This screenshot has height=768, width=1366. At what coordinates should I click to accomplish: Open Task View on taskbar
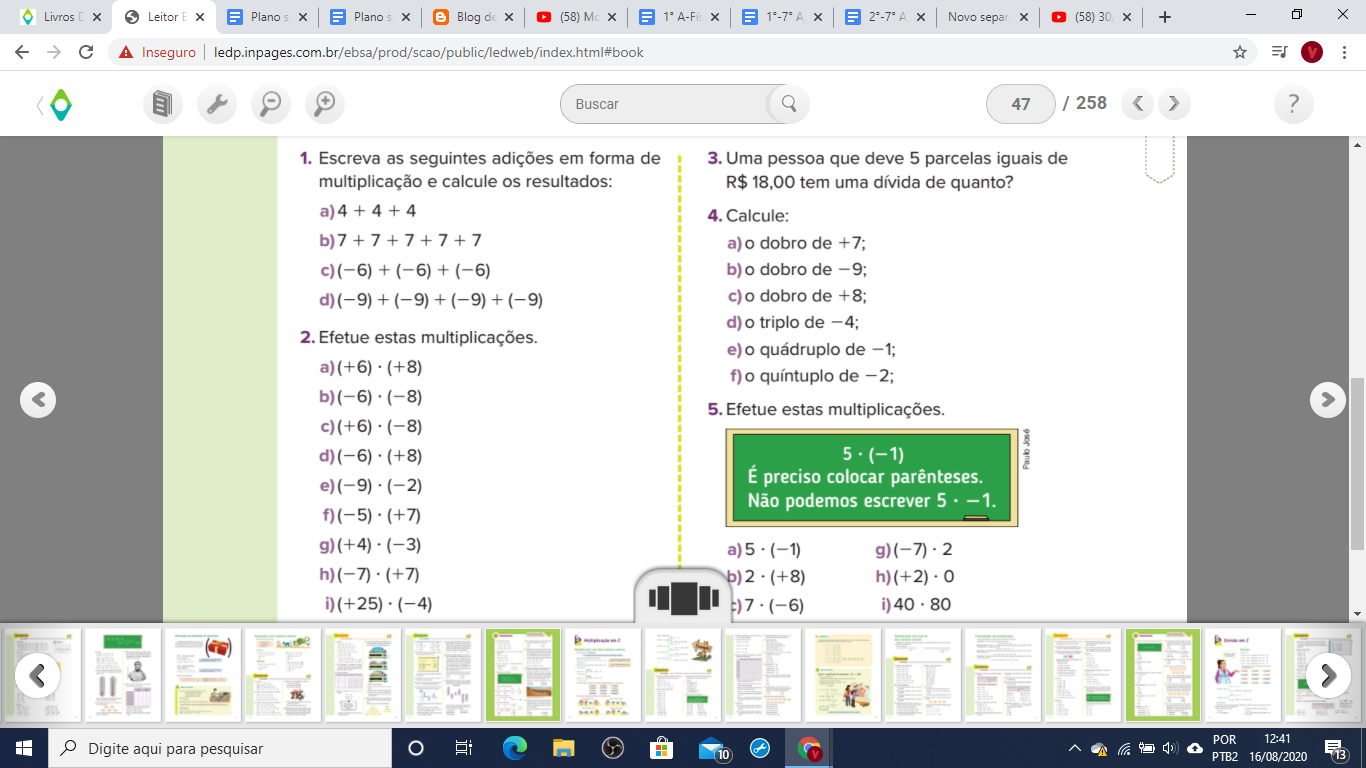[464, 748]
